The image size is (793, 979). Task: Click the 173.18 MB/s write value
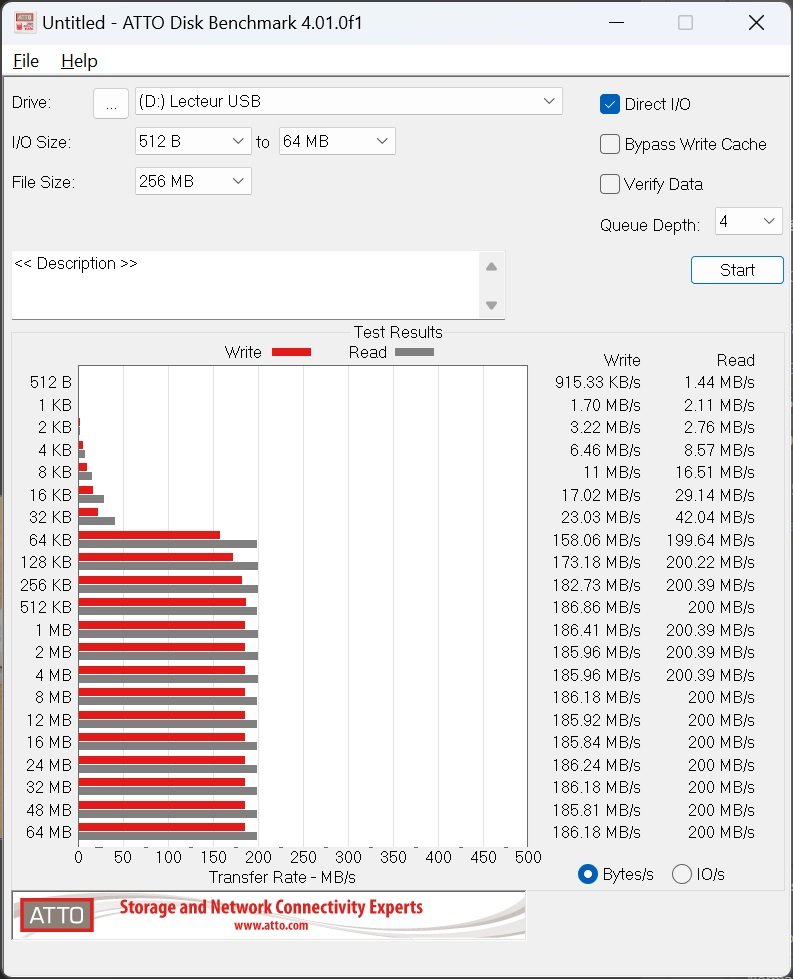pos(596,563)
